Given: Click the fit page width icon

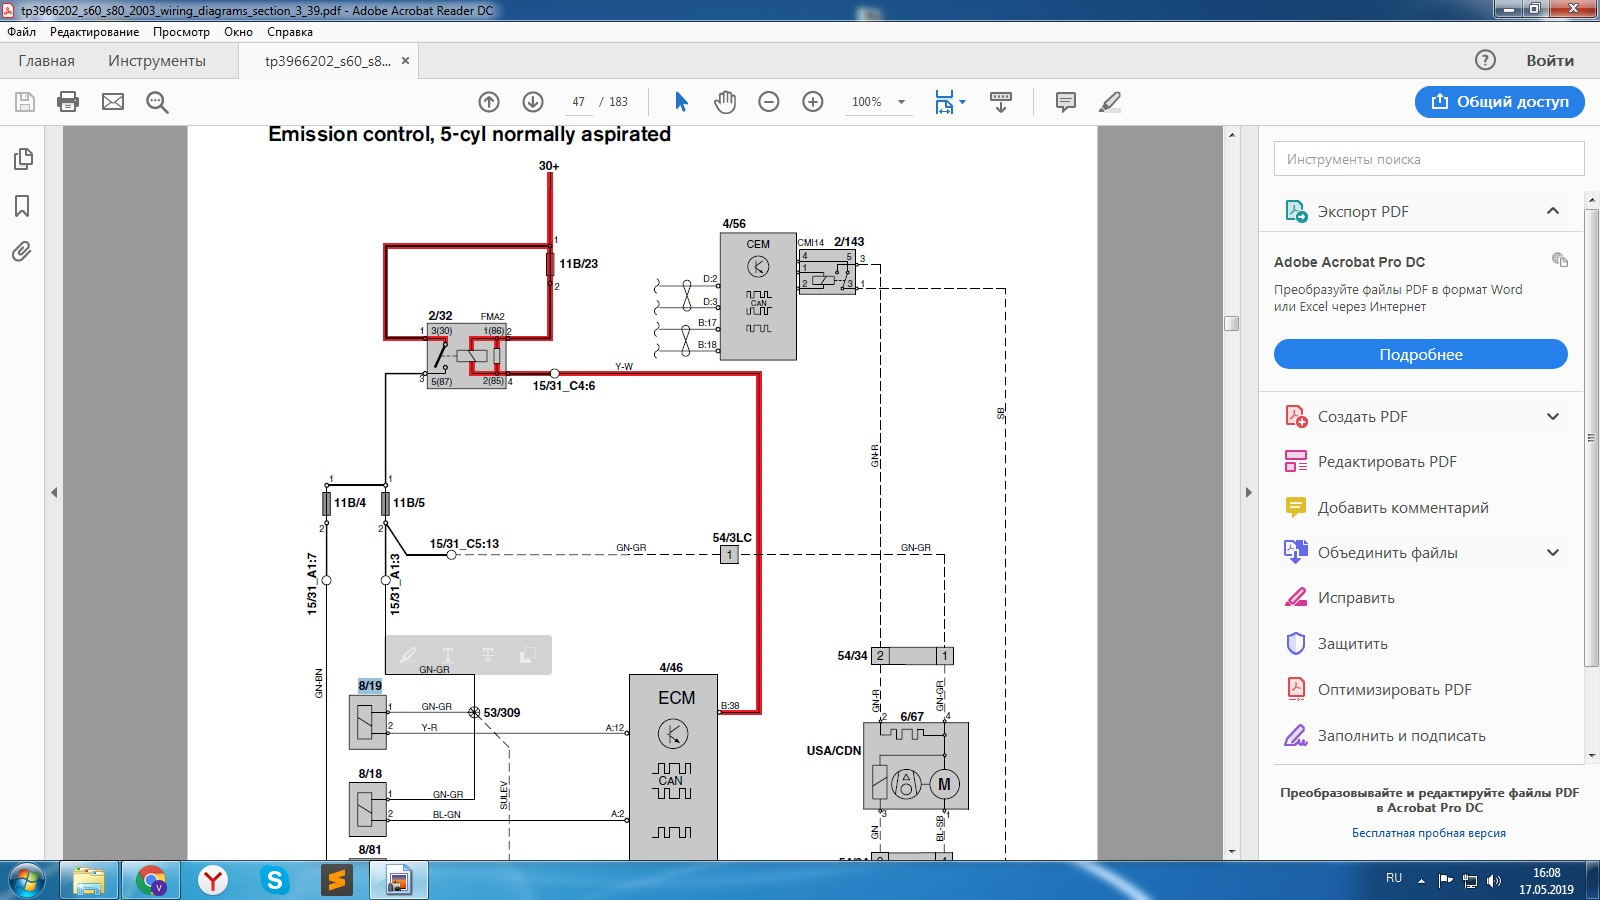Looking at the screenshot, I should (x=944, y=102).
